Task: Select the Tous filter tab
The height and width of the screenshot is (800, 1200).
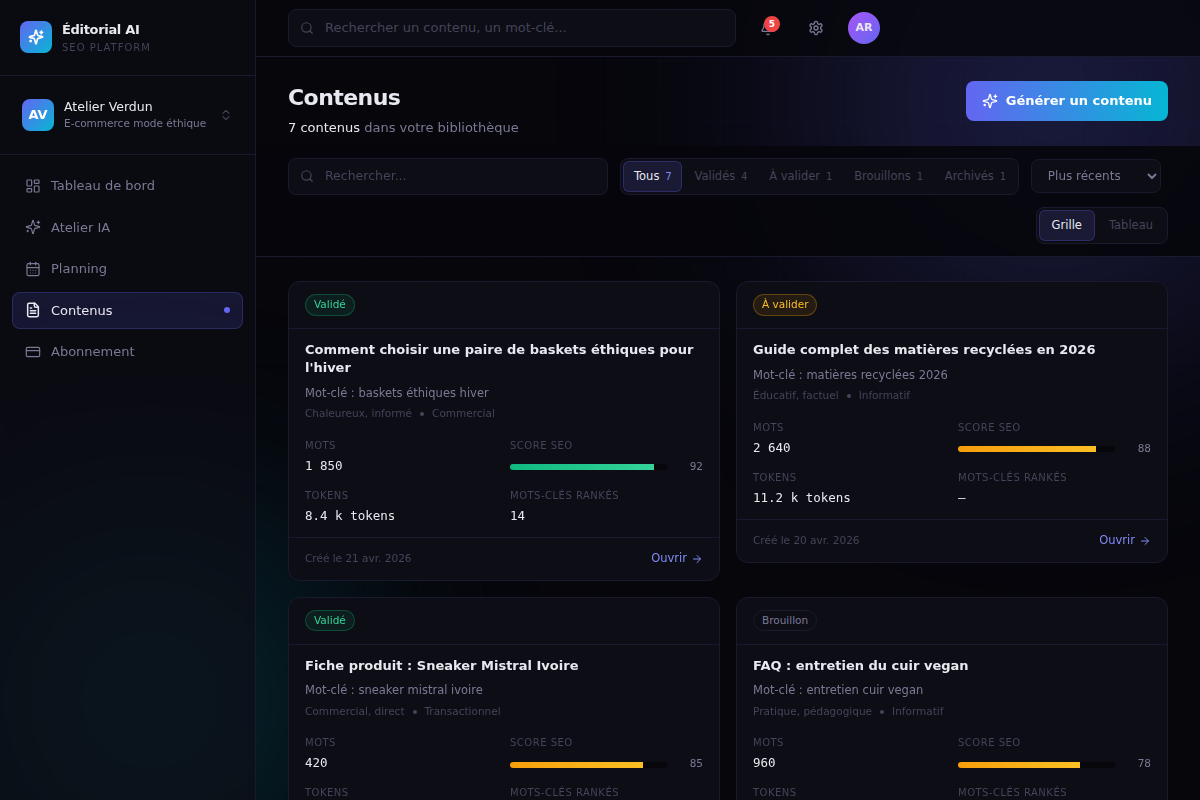Action: point(652,176)
